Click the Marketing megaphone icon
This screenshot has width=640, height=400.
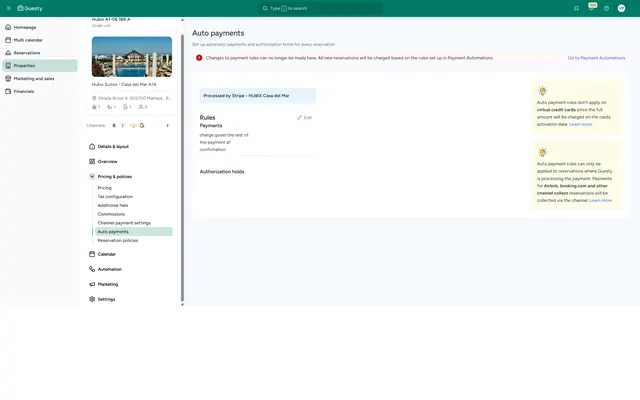click(x=92, y=284)
